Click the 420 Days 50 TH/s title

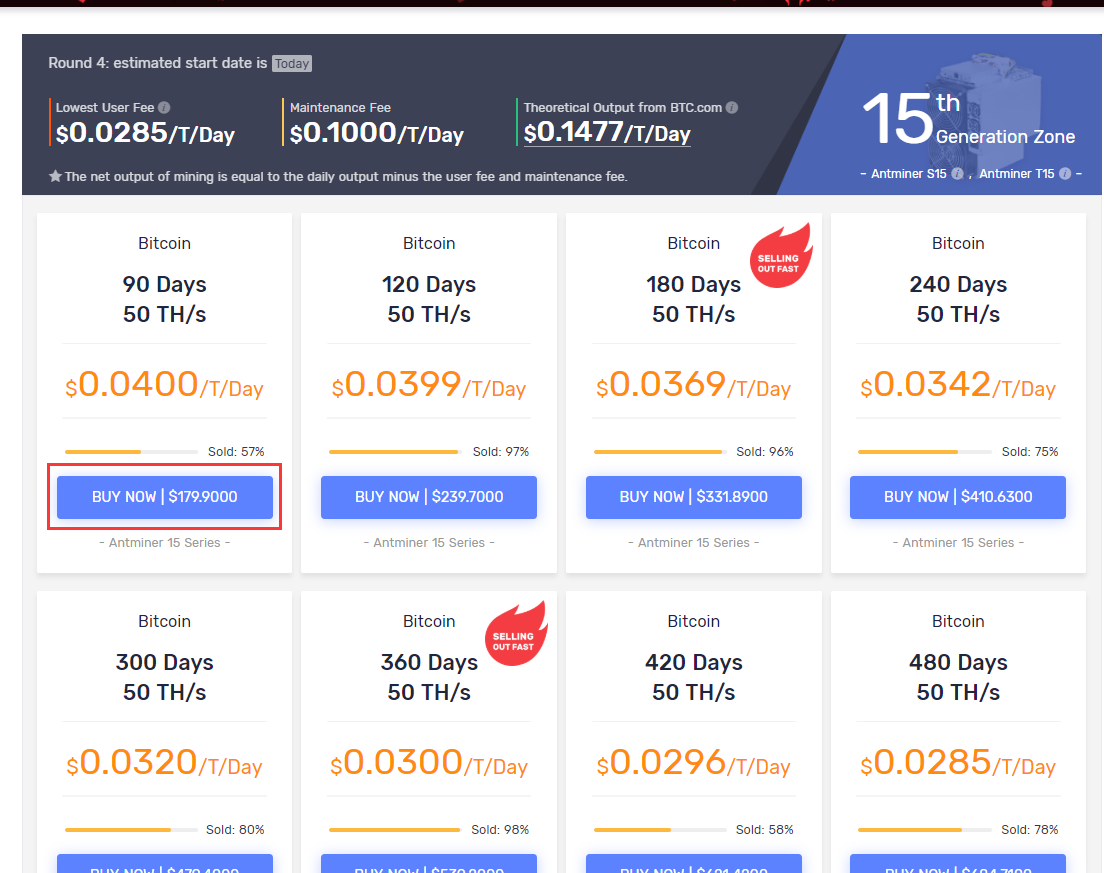point(694,677)
